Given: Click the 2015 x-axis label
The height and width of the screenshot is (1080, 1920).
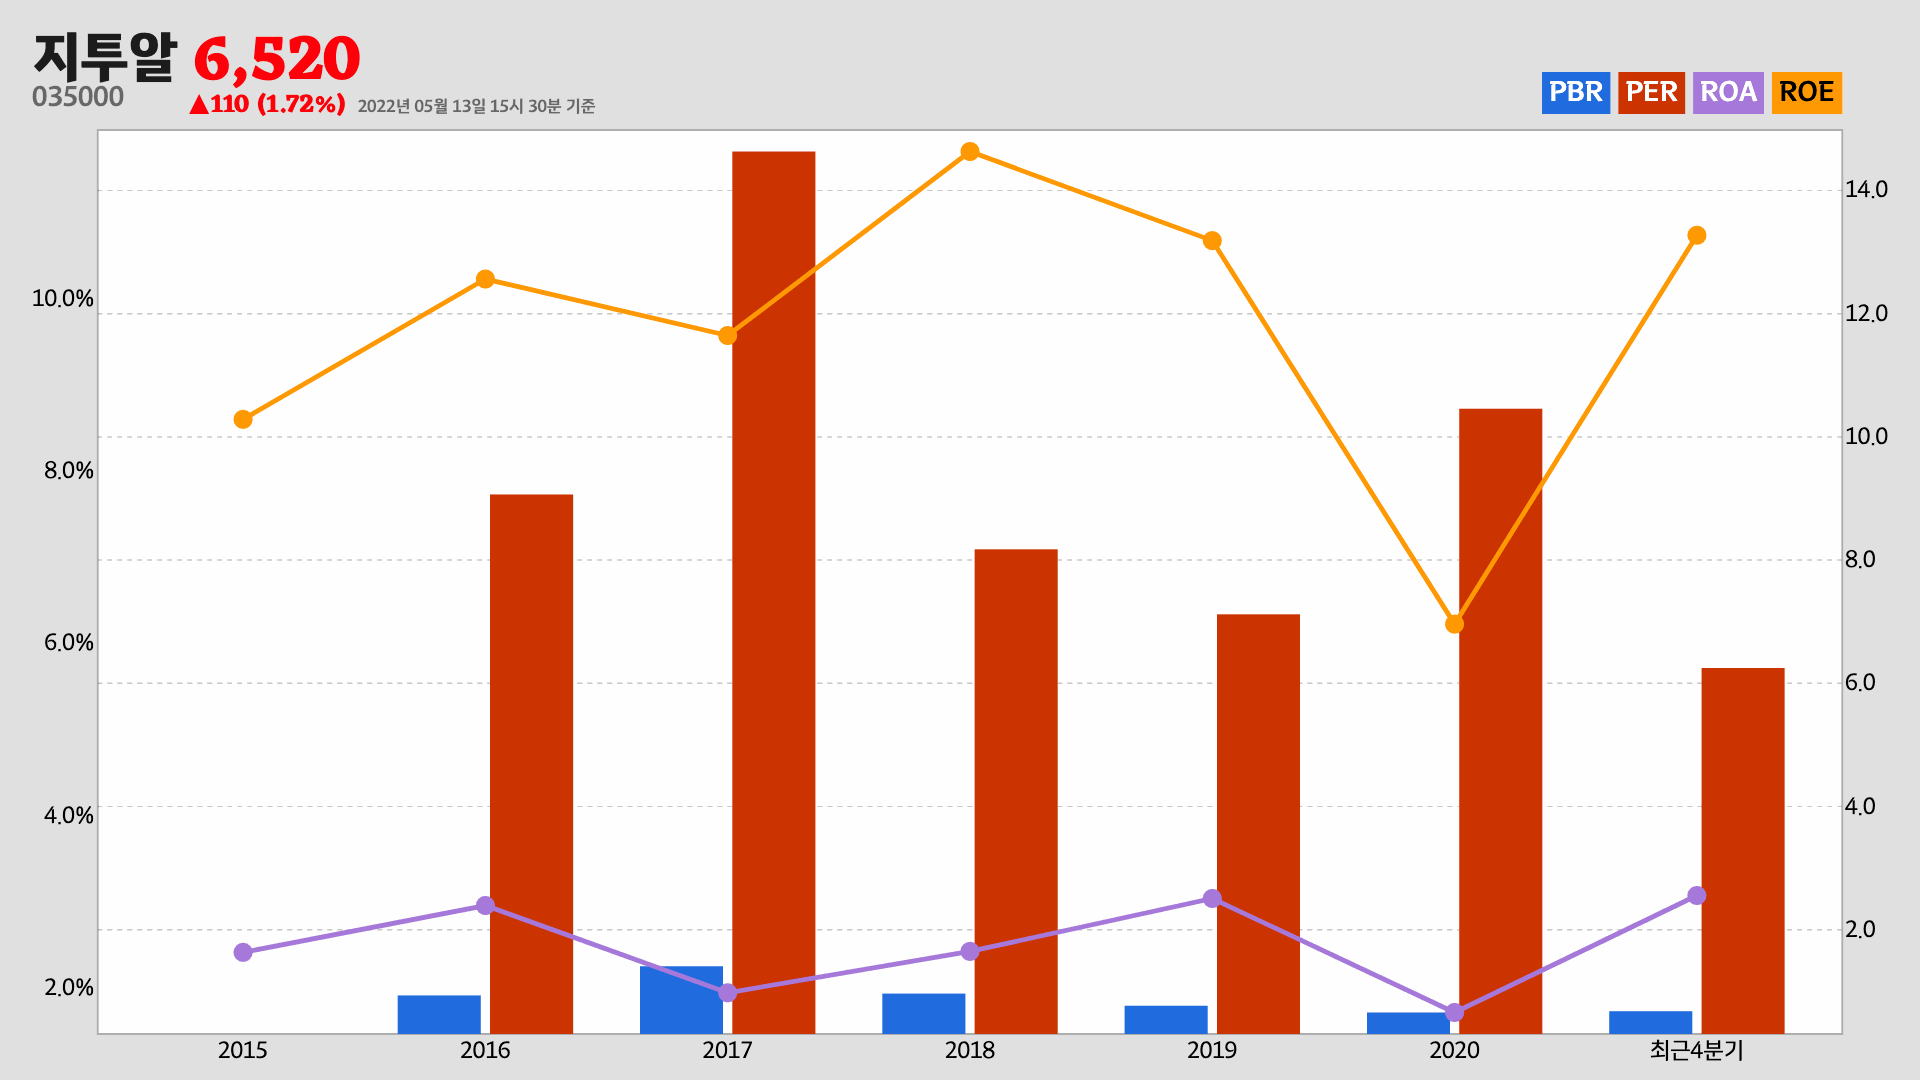Looking at the screenshot, I should point(243,1050).
